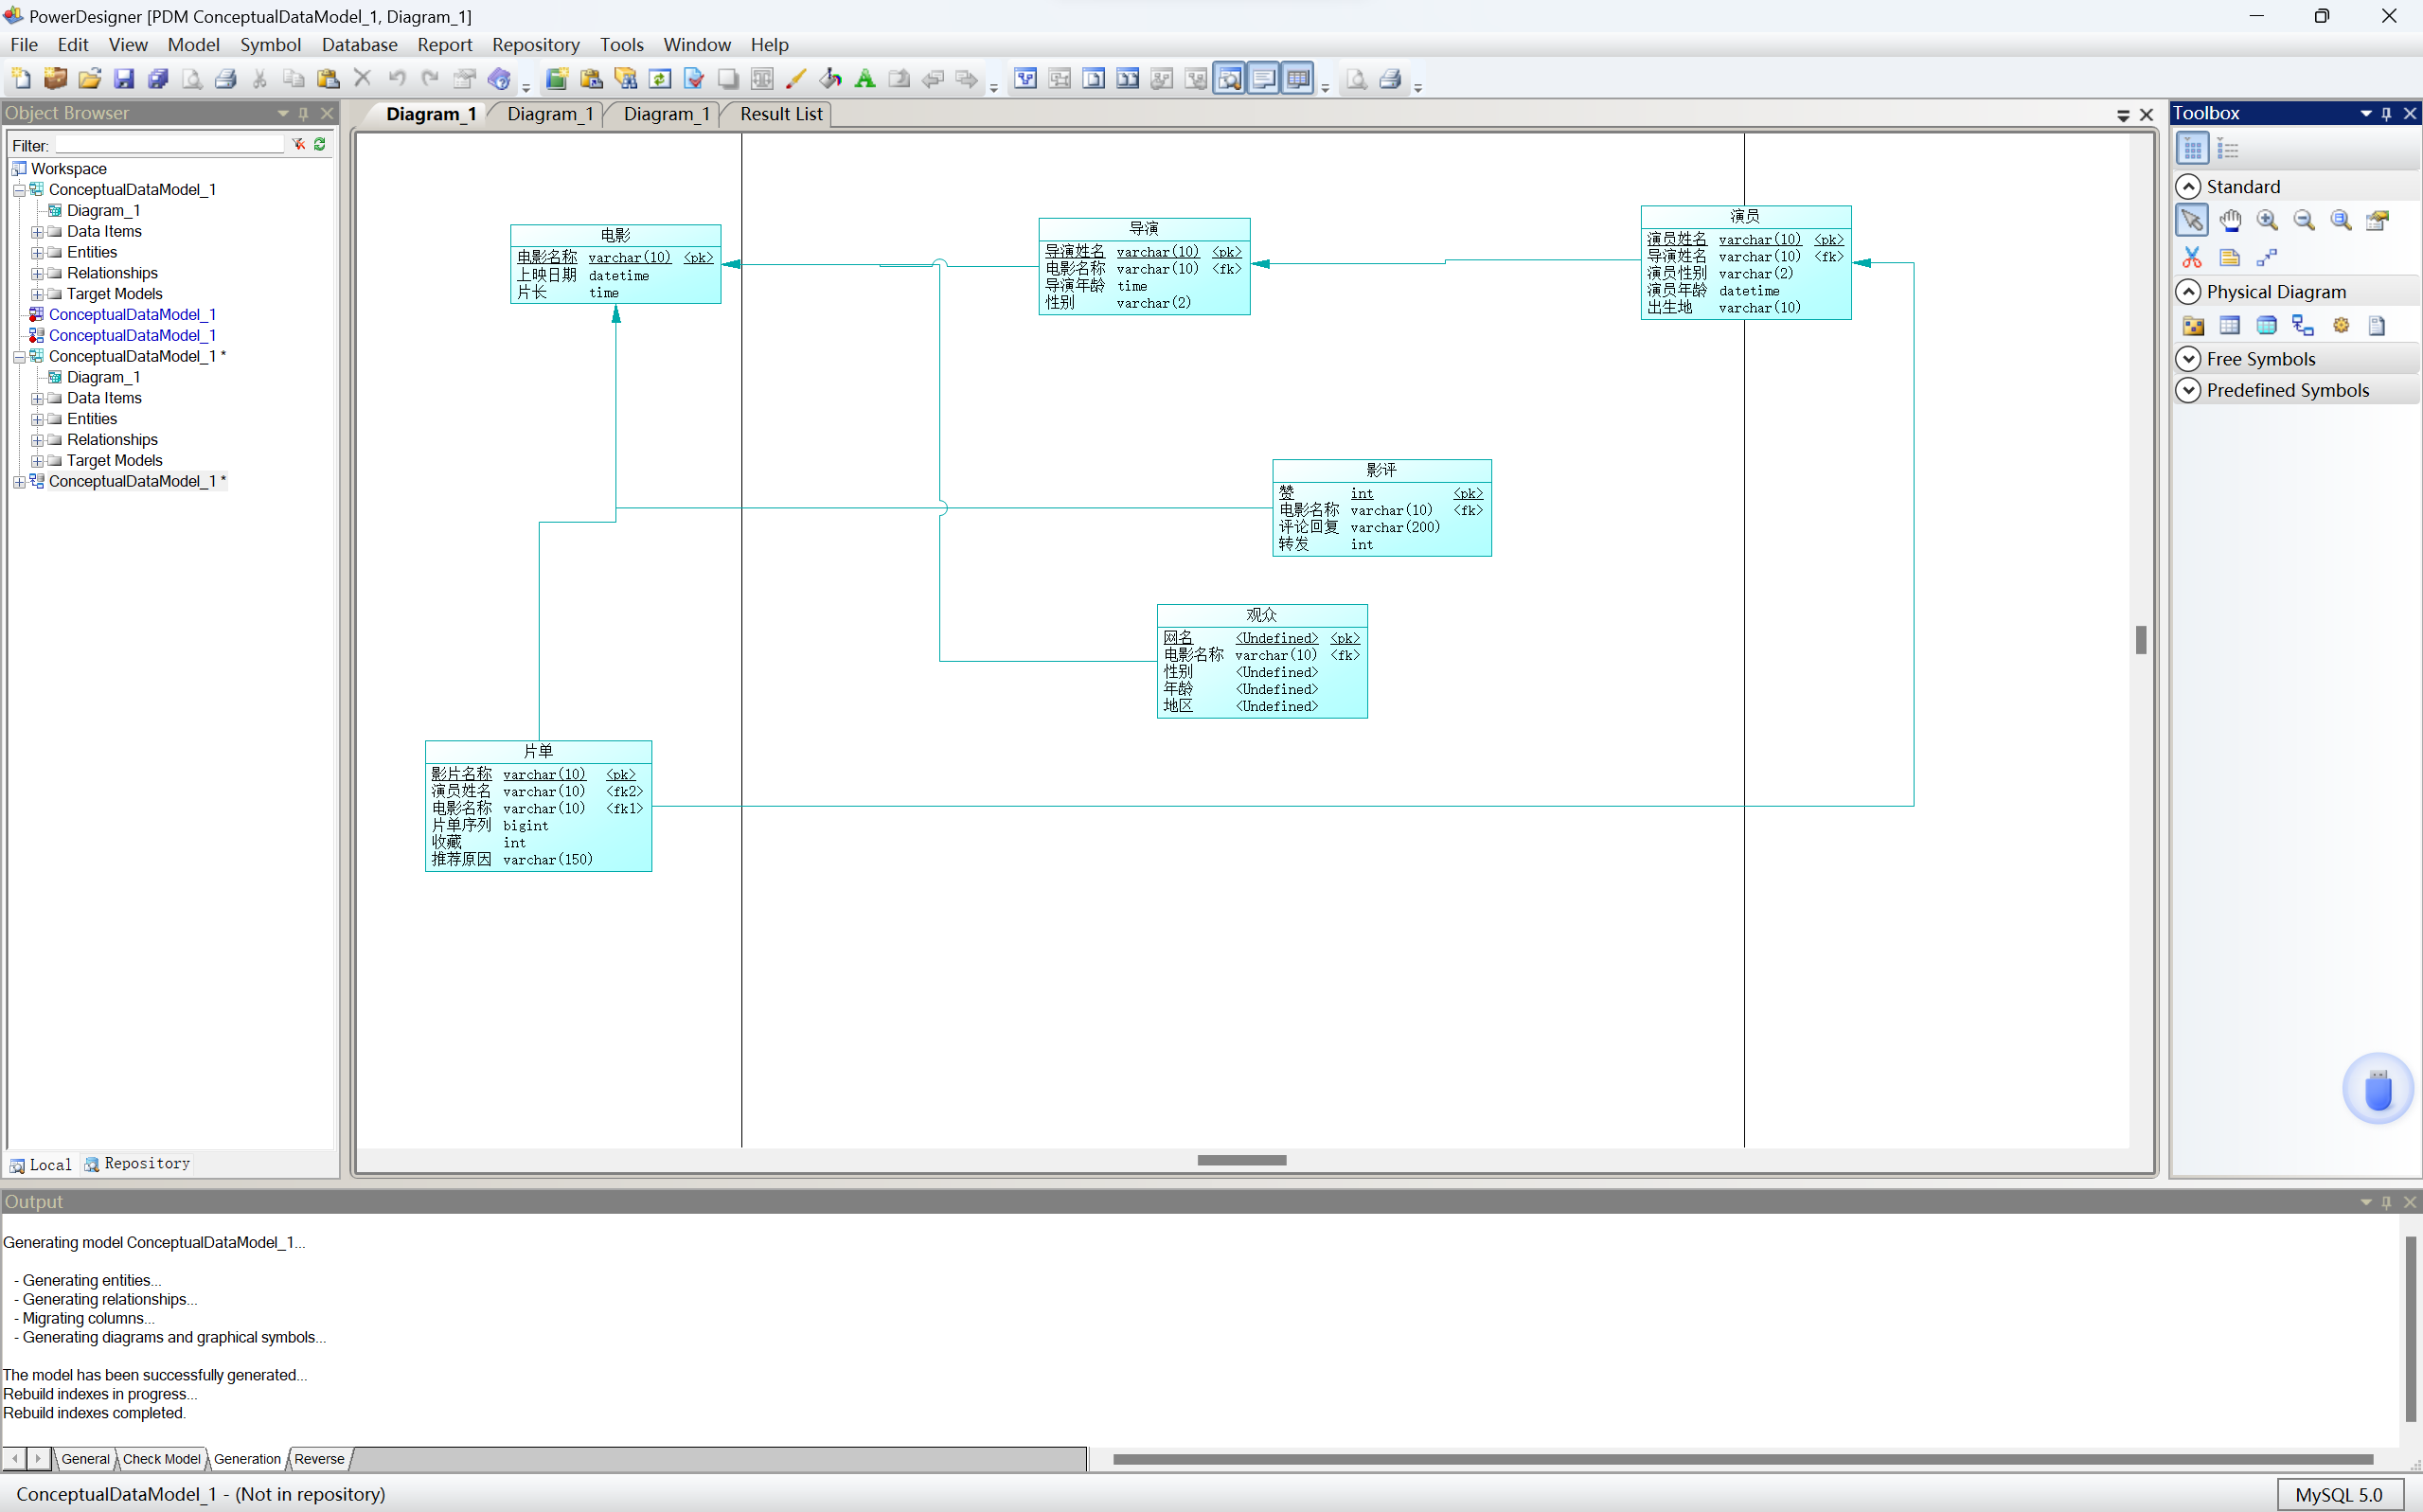Click the Print icon in main toolbar
Screen dimensions: 2423x1512
coord(226,79)
